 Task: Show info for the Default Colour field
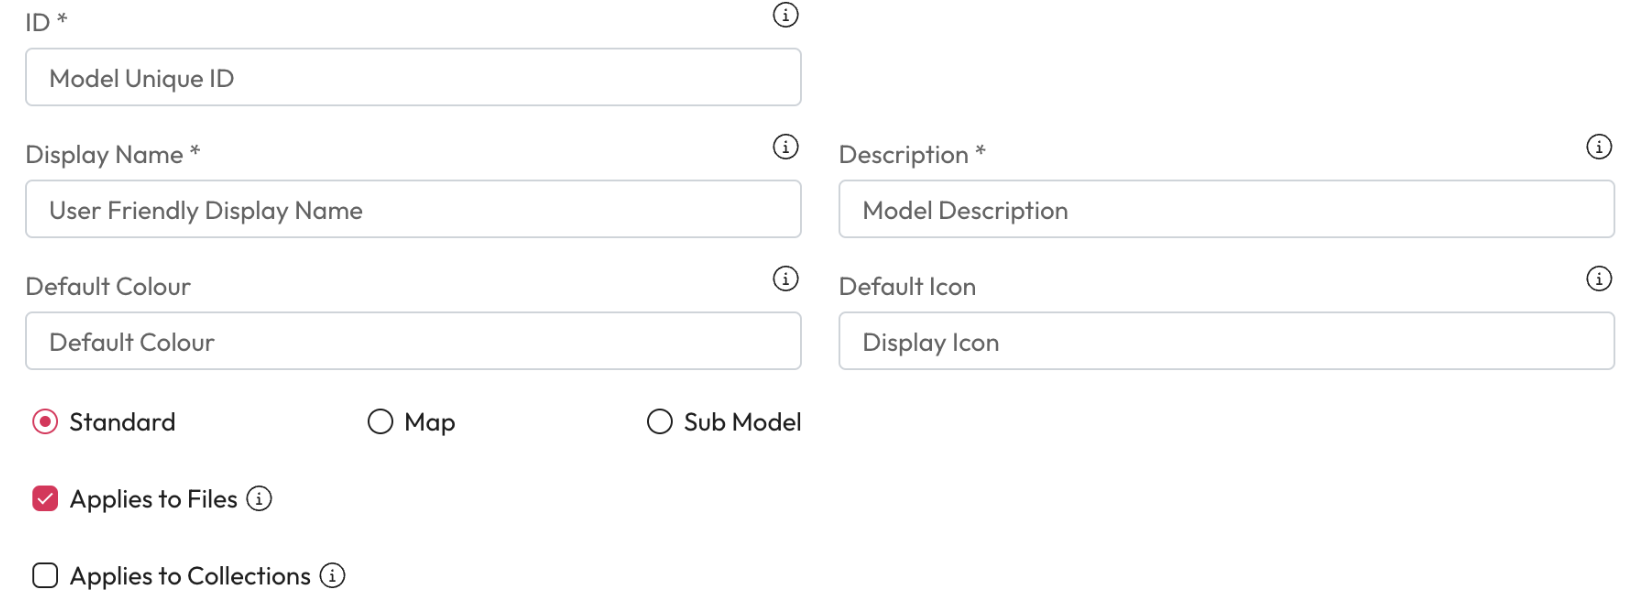click(786, 279)
